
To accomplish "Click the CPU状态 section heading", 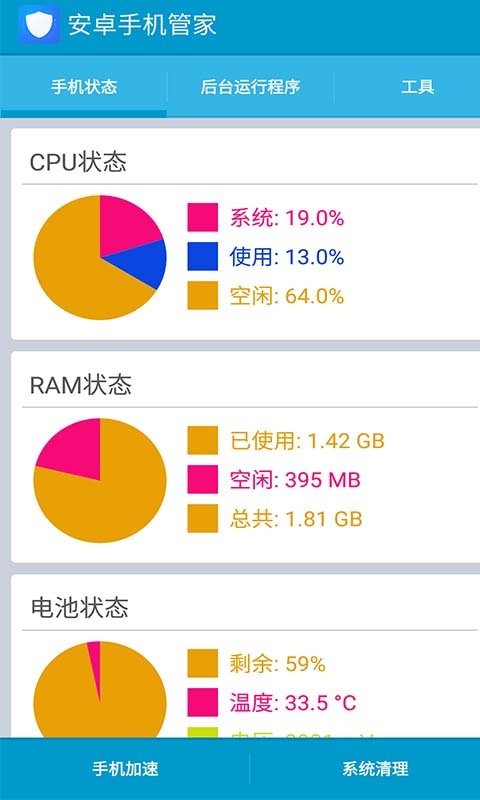I will point(78,162).
